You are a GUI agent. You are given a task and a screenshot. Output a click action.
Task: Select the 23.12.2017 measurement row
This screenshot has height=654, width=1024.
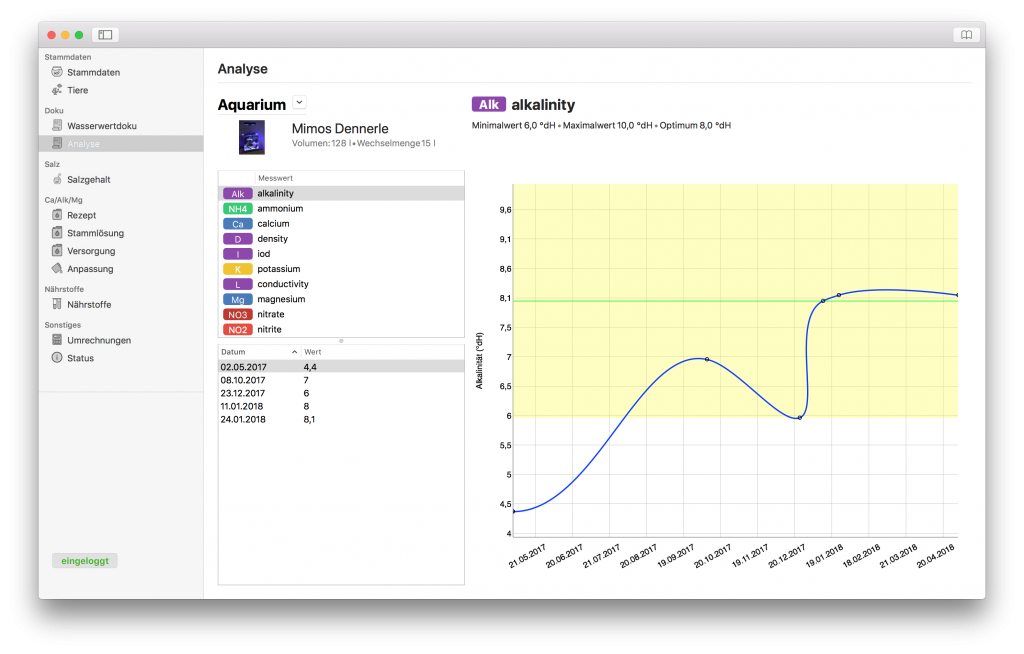[x=341, y=393]
